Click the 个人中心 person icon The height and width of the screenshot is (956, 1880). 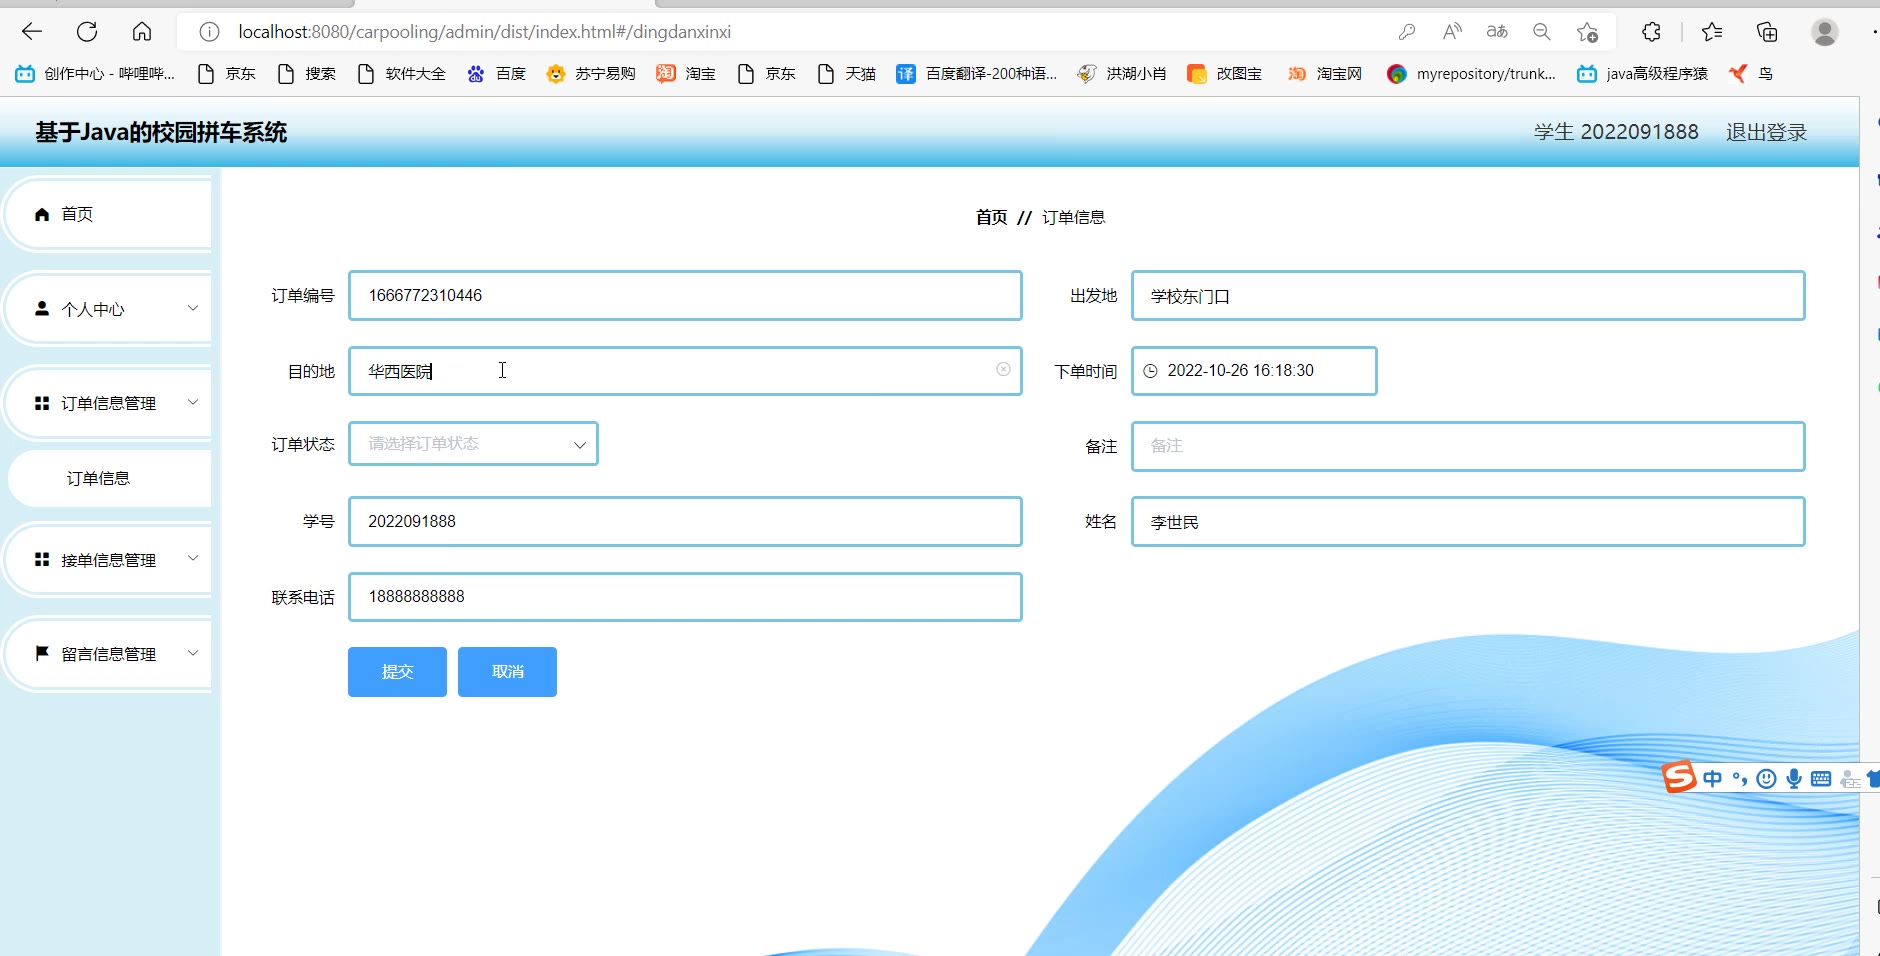tap(42, 308)
